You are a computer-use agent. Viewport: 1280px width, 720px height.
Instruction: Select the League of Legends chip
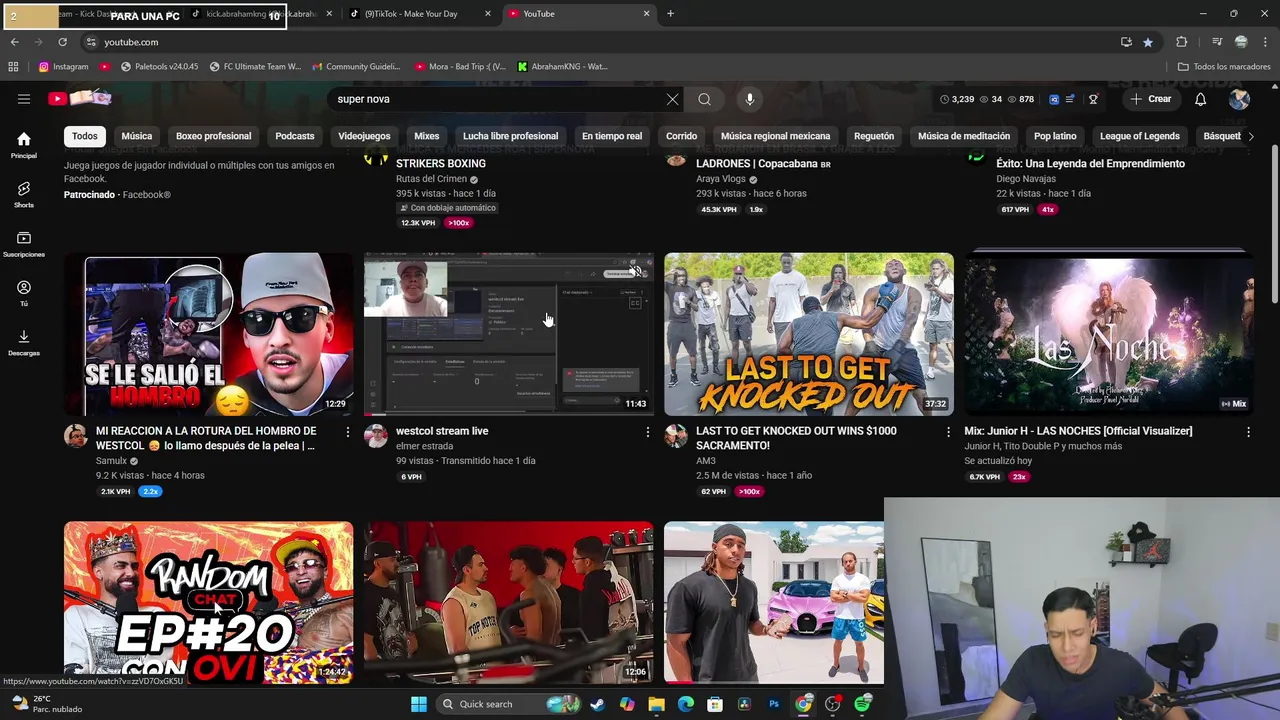coord(1140,136)
